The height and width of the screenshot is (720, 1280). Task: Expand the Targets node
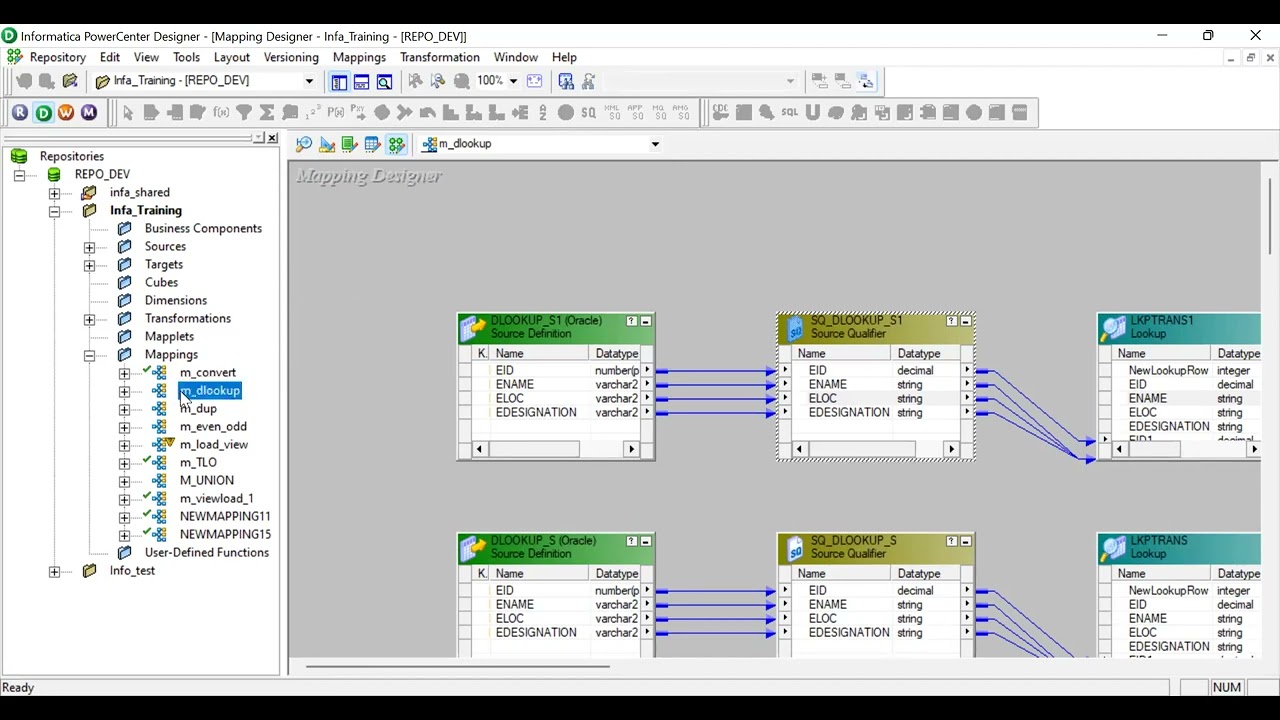coord(89,265)
